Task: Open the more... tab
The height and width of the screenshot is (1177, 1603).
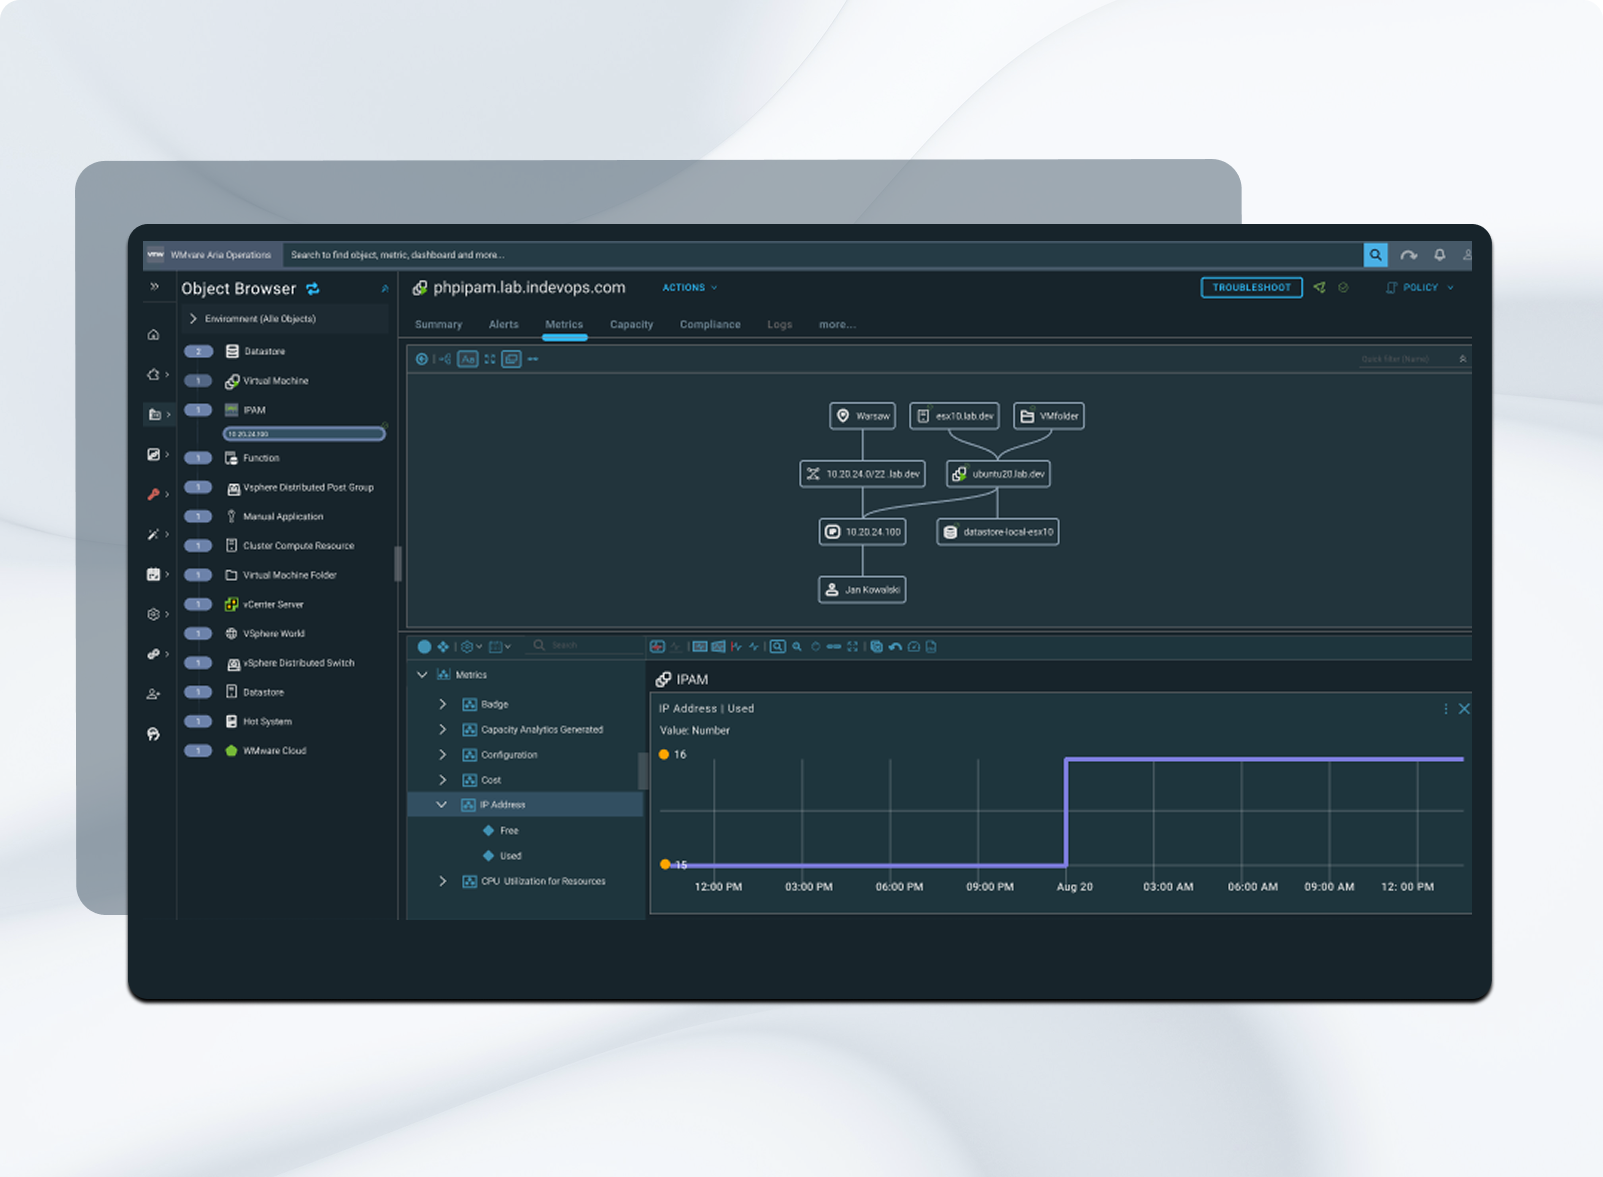Action: click(x=837, y=325)
